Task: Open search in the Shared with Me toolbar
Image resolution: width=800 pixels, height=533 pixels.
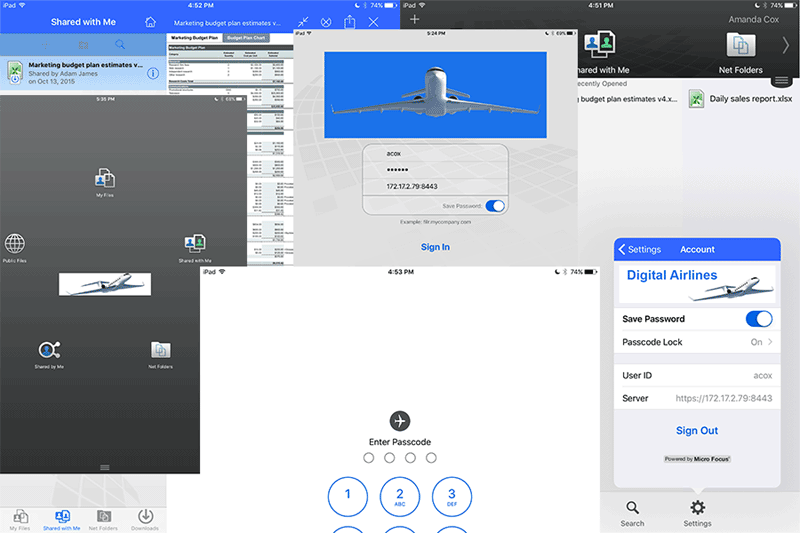Action: coord(120,45)
